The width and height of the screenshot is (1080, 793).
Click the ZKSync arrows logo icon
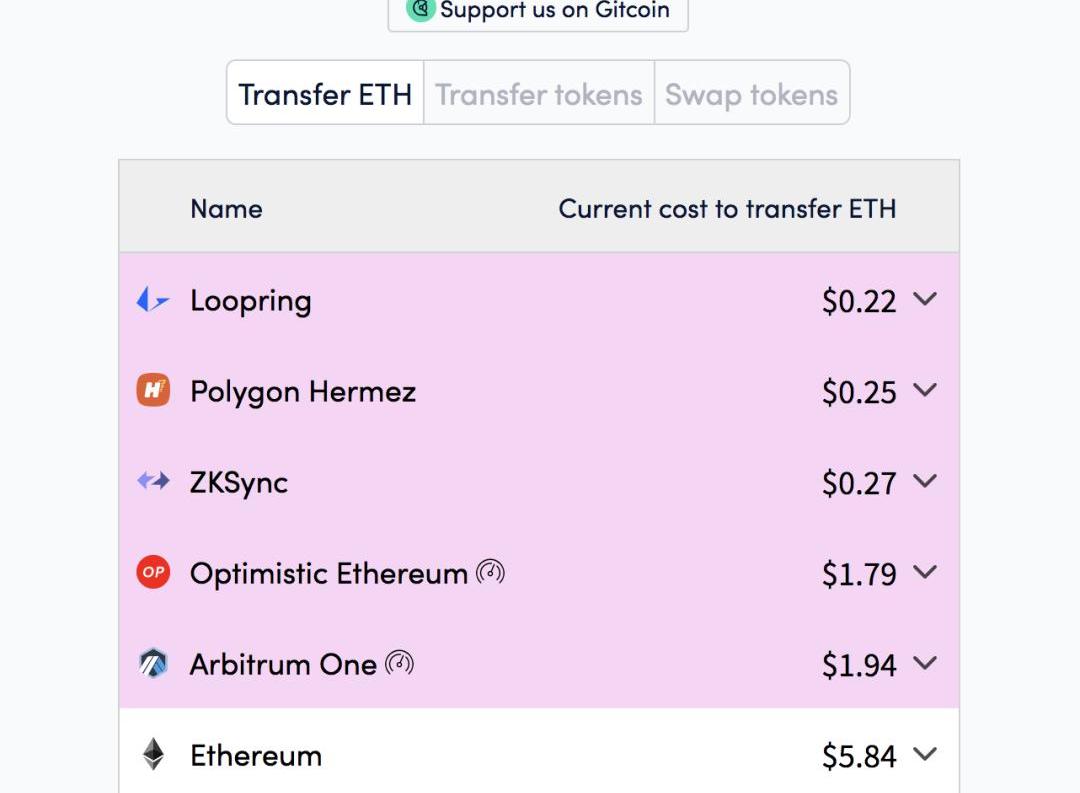[153, 482]
